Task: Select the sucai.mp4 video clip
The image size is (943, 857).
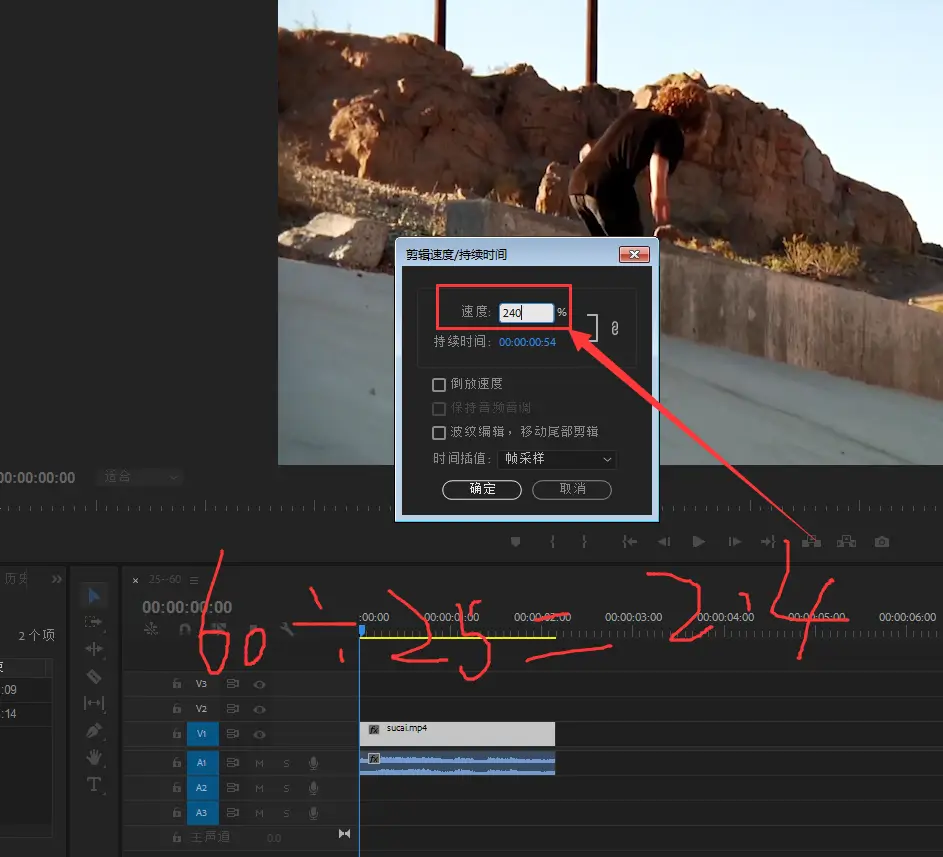Action: pos(457,734)
